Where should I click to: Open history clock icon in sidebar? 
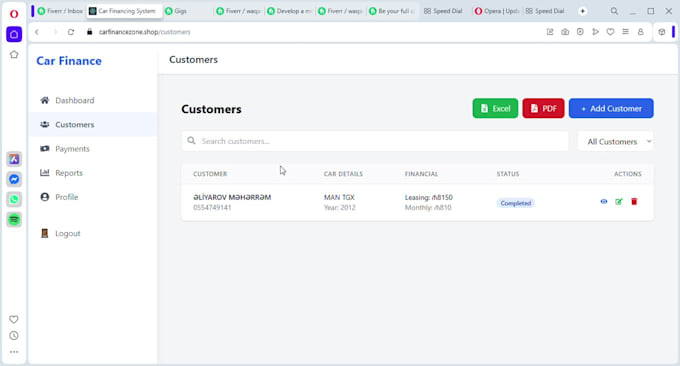point(14,336)
